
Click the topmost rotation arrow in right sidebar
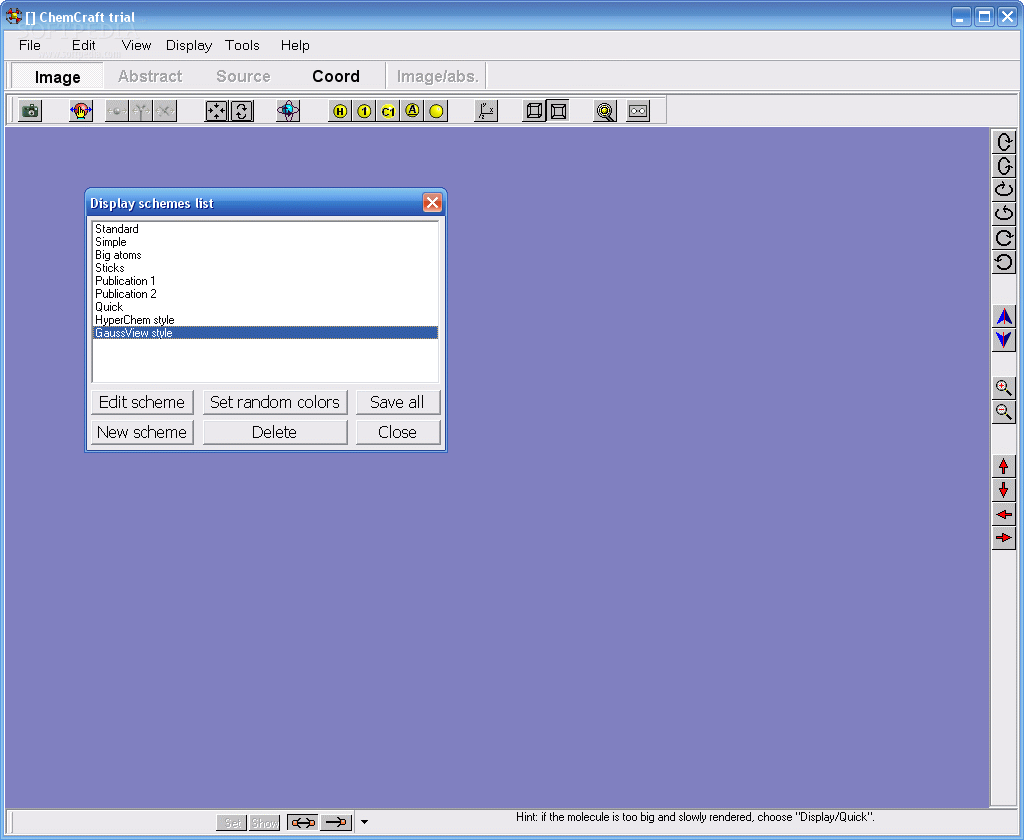[1004, 142]
